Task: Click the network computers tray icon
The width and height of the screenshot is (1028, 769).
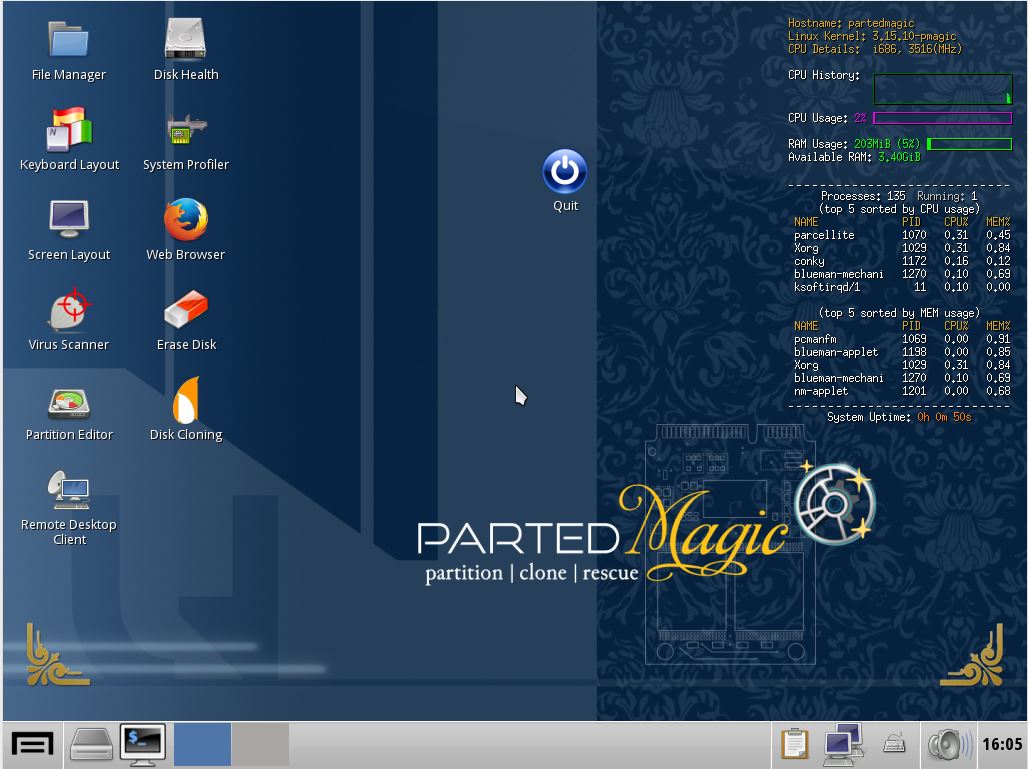Action: pos(843,745)
